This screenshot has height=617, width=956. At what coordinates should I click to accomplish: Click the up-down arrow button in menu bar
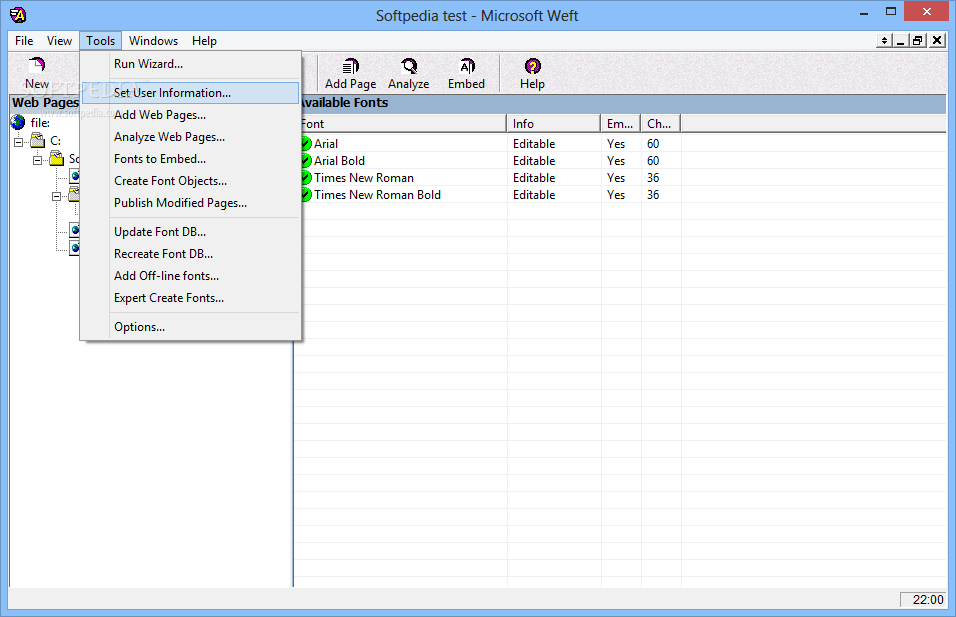coord(884,41)
